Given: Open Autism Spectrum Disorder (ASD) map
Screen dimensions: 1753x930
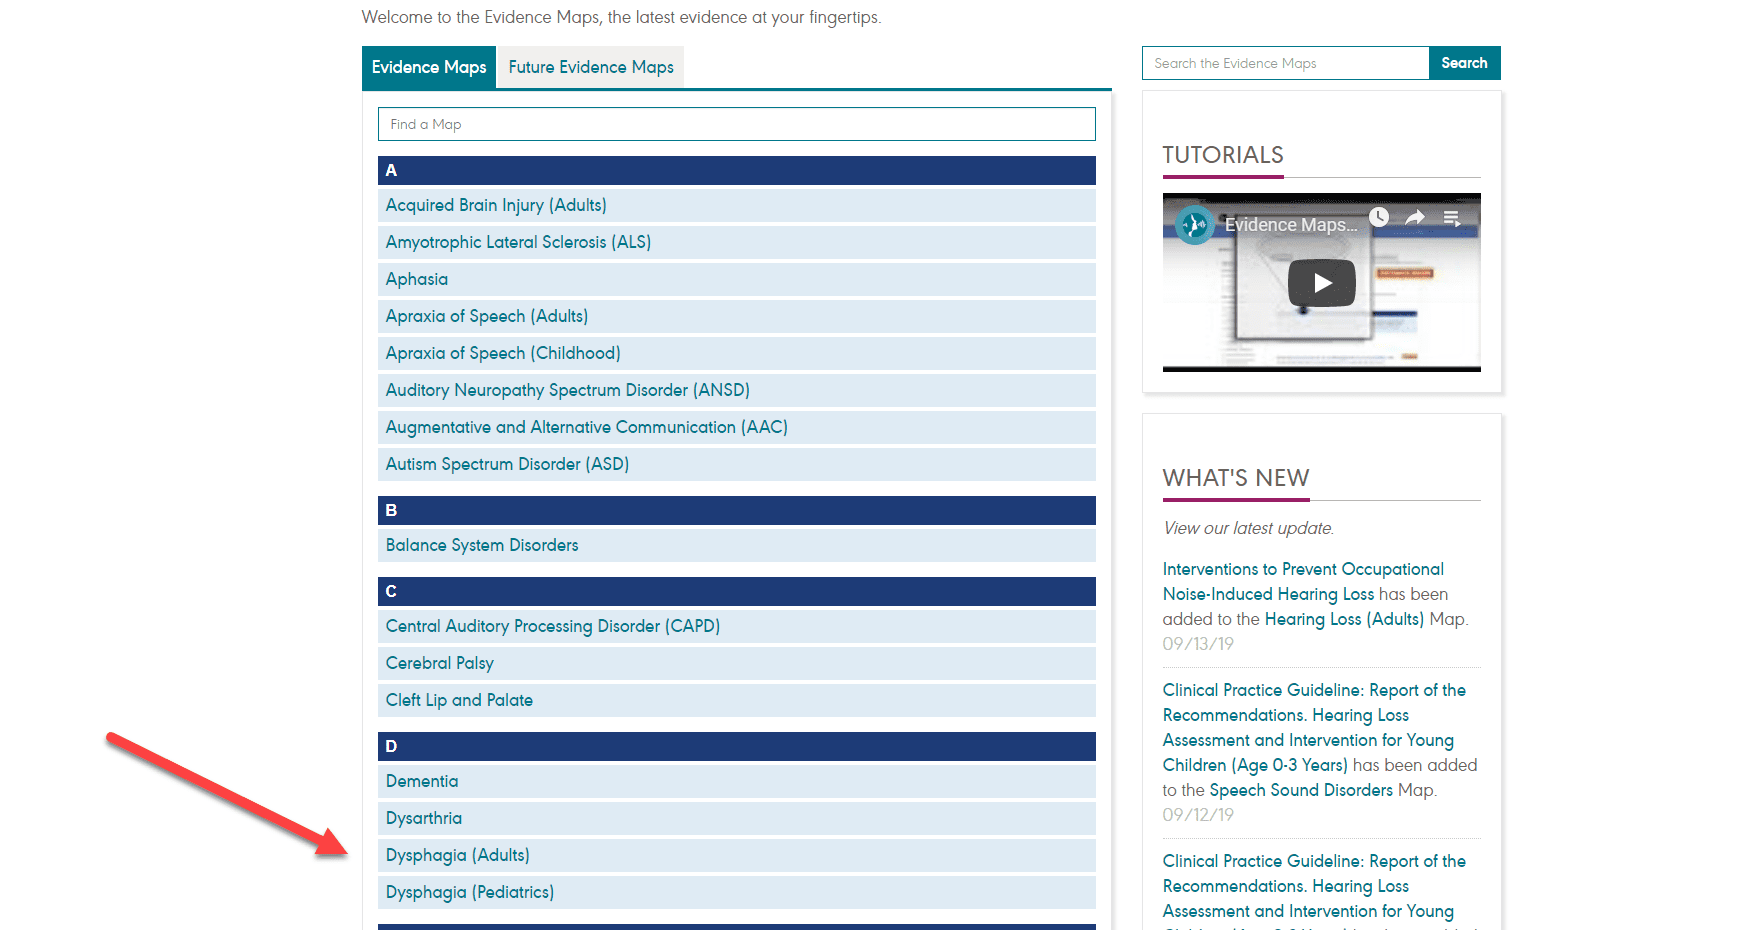Looking at the screenshot, I should pyautogui.click(x=507, y=464).
